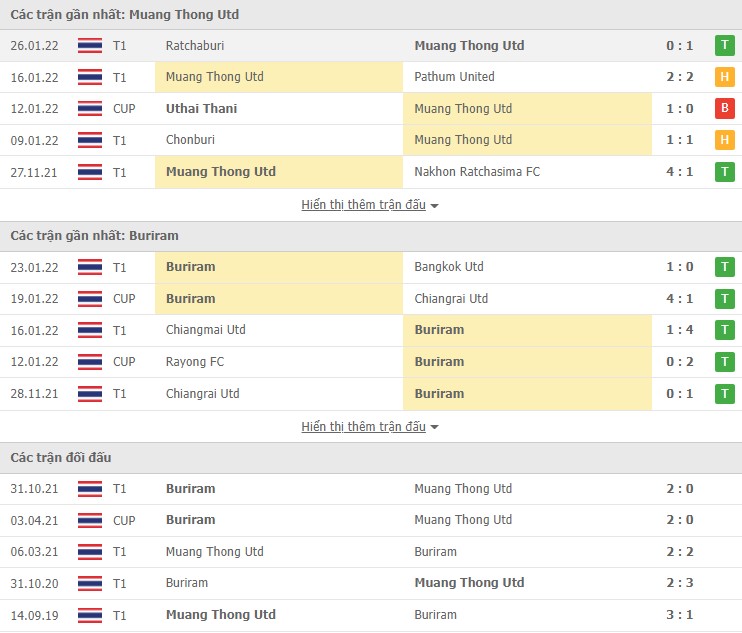This screenshot has height=633, width=742.
Task: Expand more Buriram recent matches
Action: click(x=370, y=427)
